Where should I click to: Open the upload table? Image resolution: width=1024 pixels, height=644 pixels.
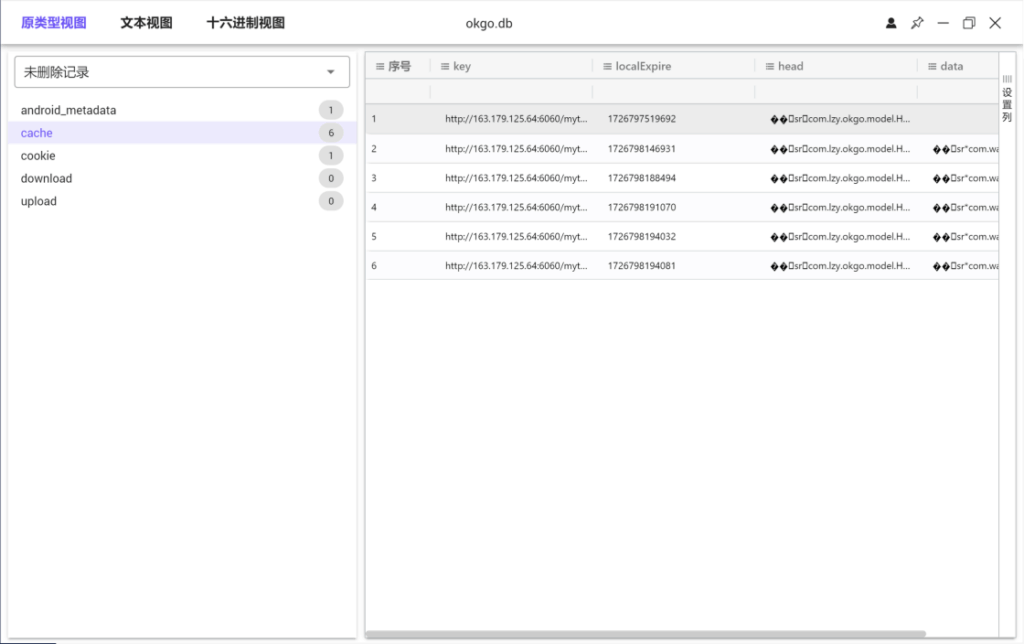coord(39,202)
